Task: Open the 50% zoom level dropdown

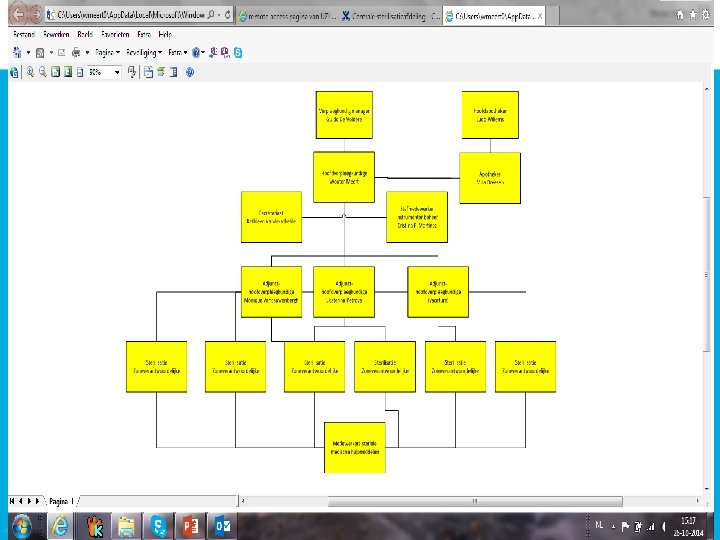Action: point(117,73)
